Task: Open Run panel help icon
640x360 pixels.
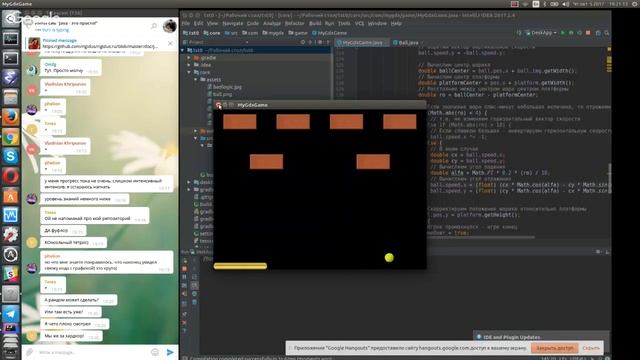Action: (x=184, y=331)
